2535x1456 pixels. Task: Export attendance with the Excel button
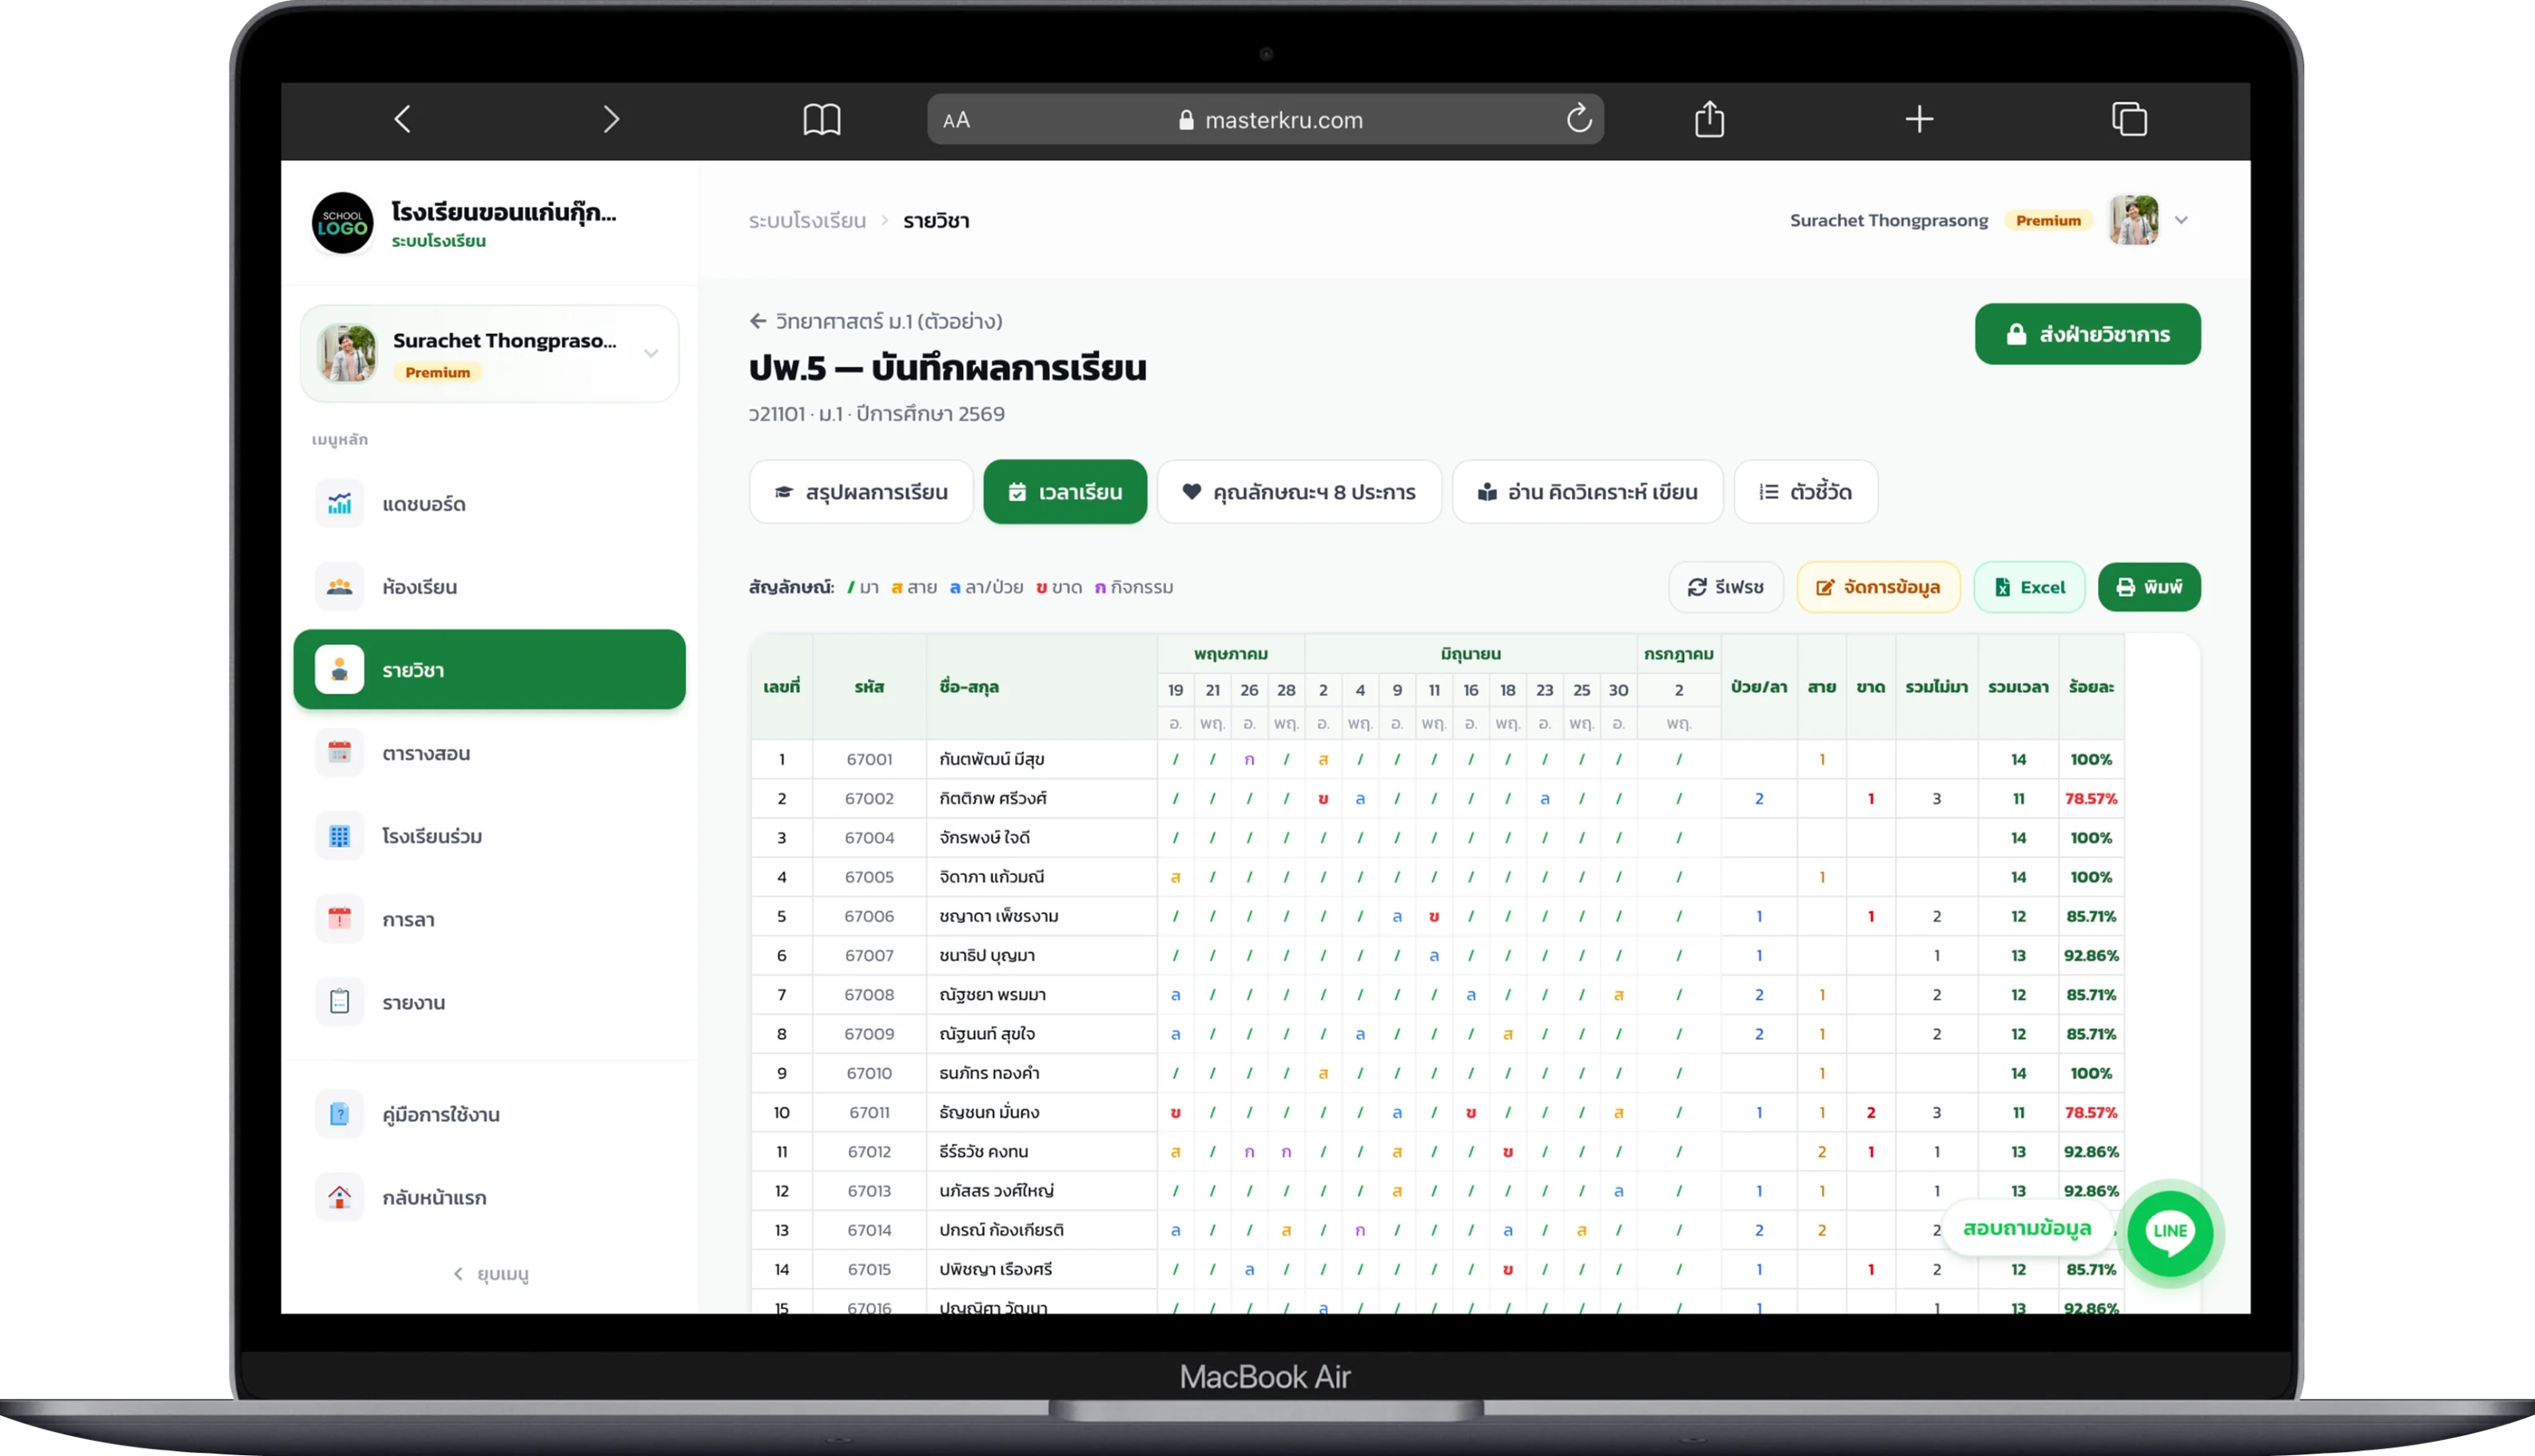click(2028, 587)
